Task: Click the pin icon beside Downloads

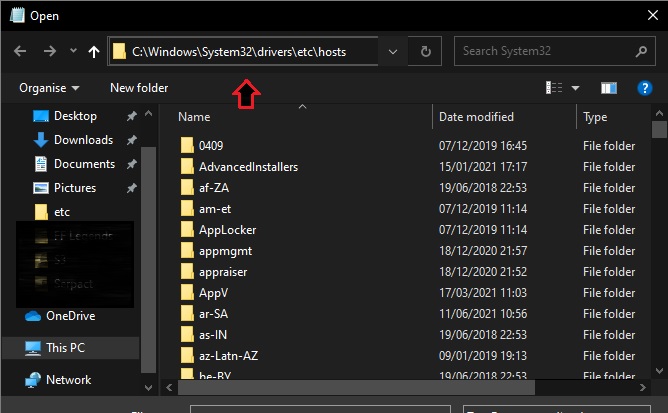Action: [132, 140]
